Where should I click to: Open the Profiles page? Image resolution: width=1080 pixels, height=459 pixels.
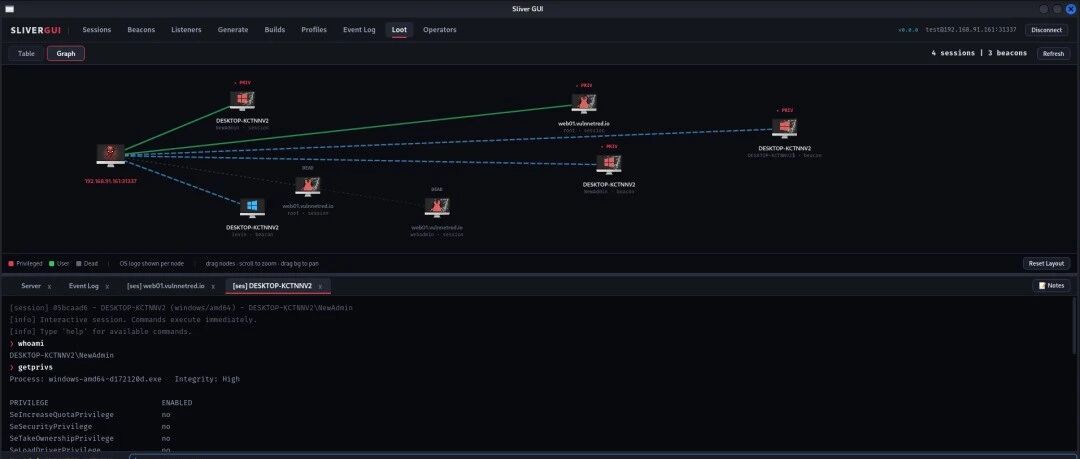314,30
